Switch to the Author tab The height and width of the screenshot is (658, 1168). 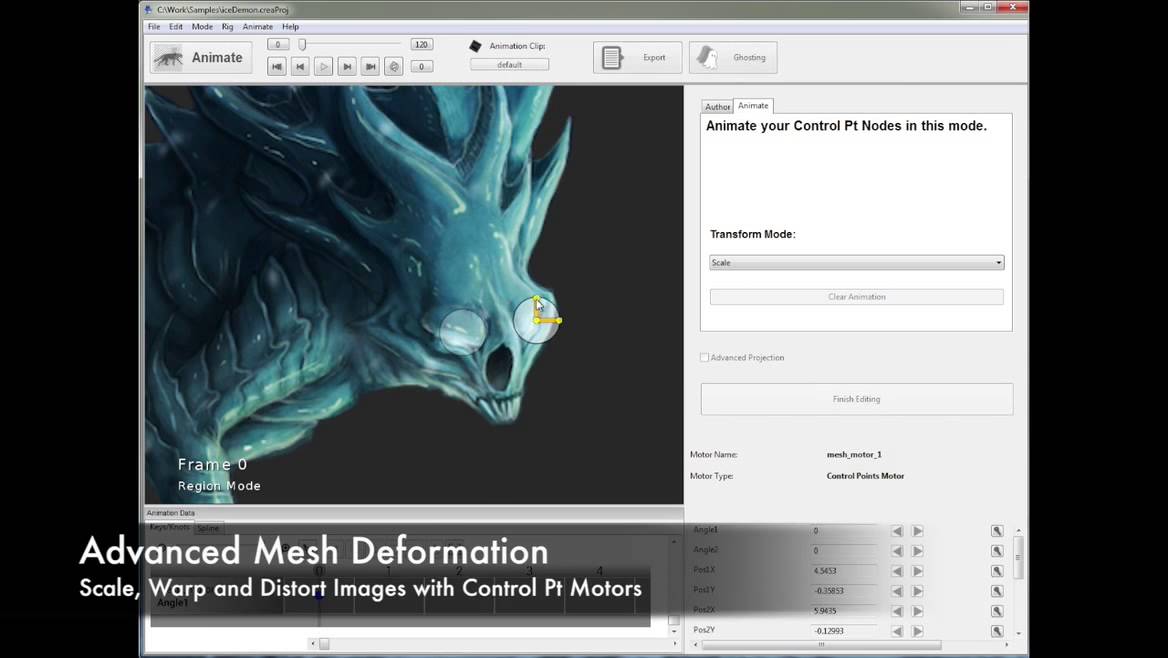(x=717, y=107)
